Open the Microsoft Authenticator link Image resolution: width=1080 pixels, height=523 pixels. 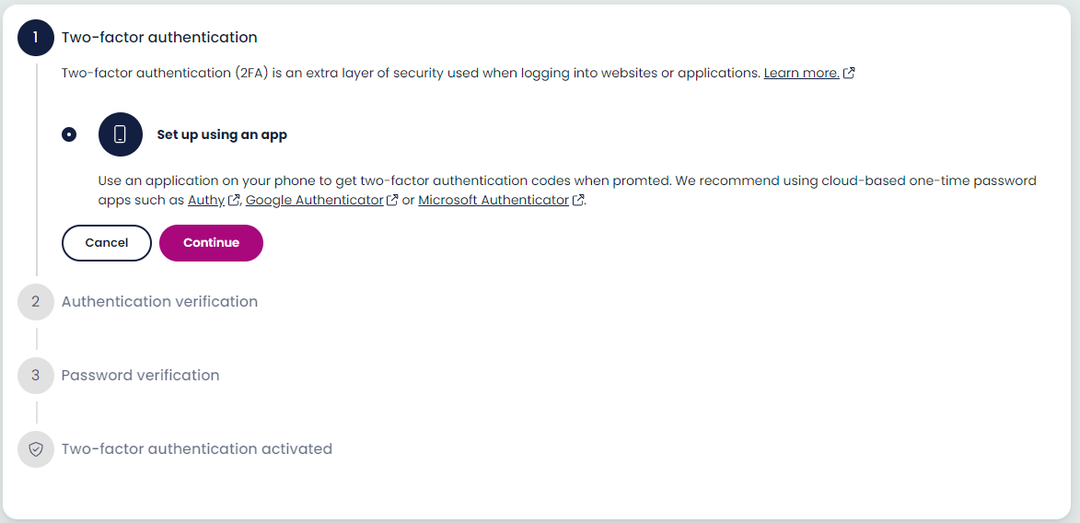[493, 200]
